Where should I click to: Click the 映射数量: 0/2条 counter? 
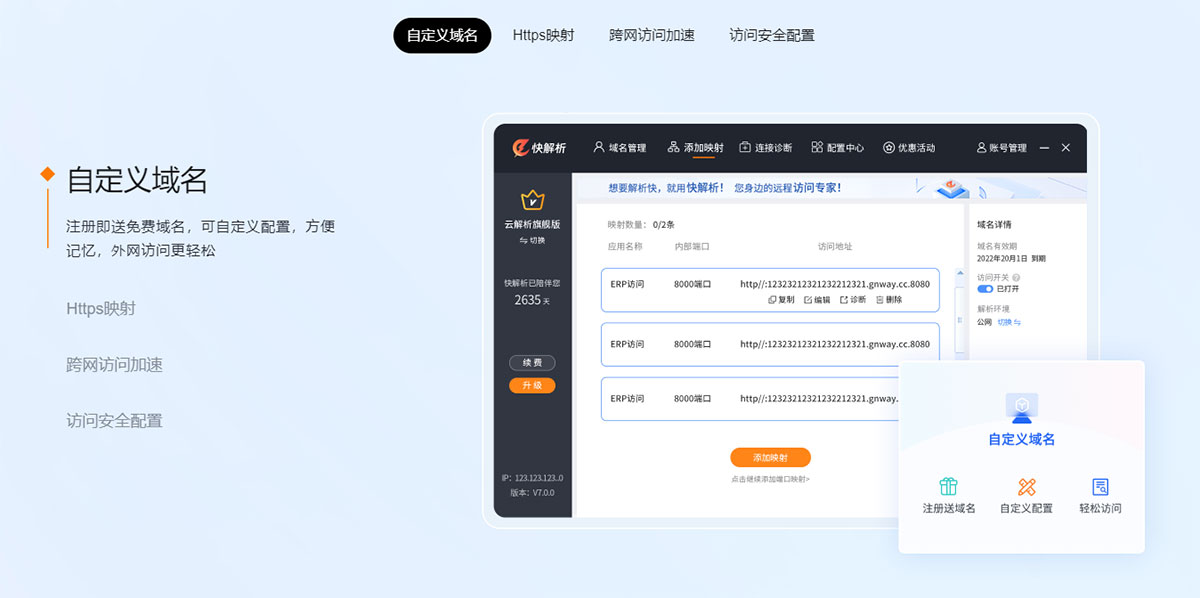pos(642,224)
